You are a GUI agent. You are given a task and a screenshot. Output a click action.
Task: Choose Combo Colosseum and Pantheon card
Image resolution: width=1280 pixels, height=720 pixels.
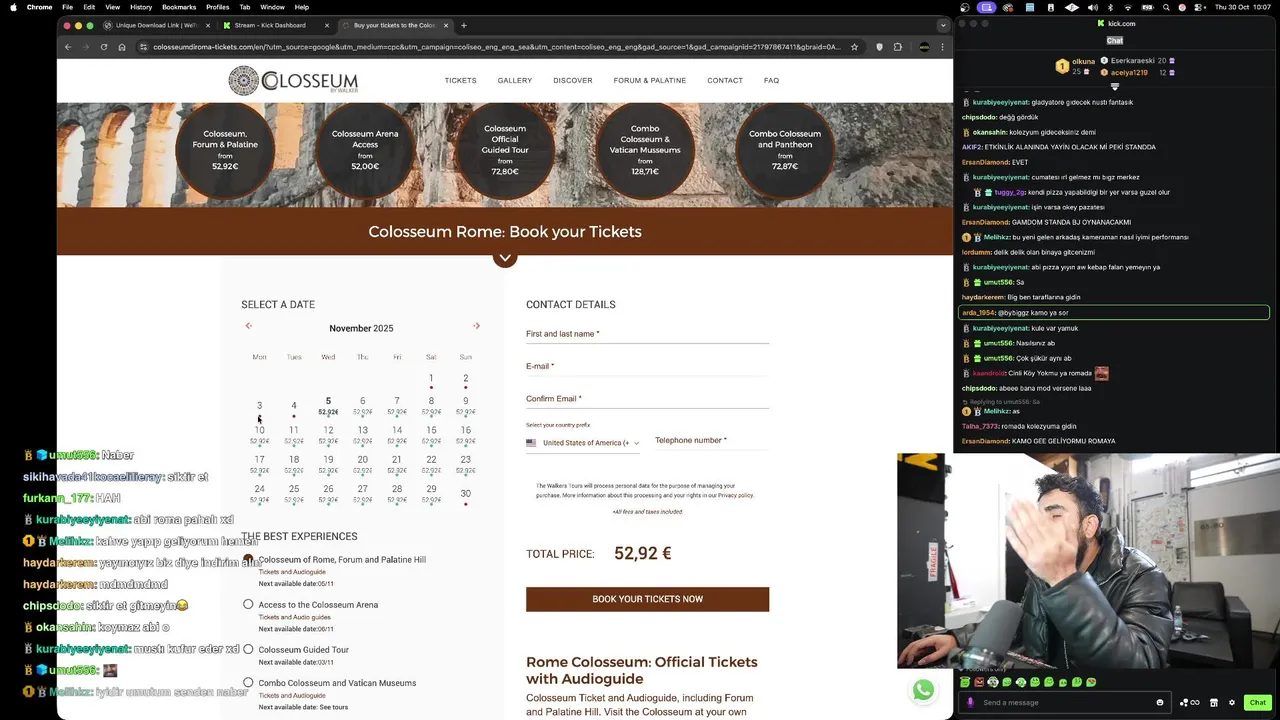coord(785,150)
